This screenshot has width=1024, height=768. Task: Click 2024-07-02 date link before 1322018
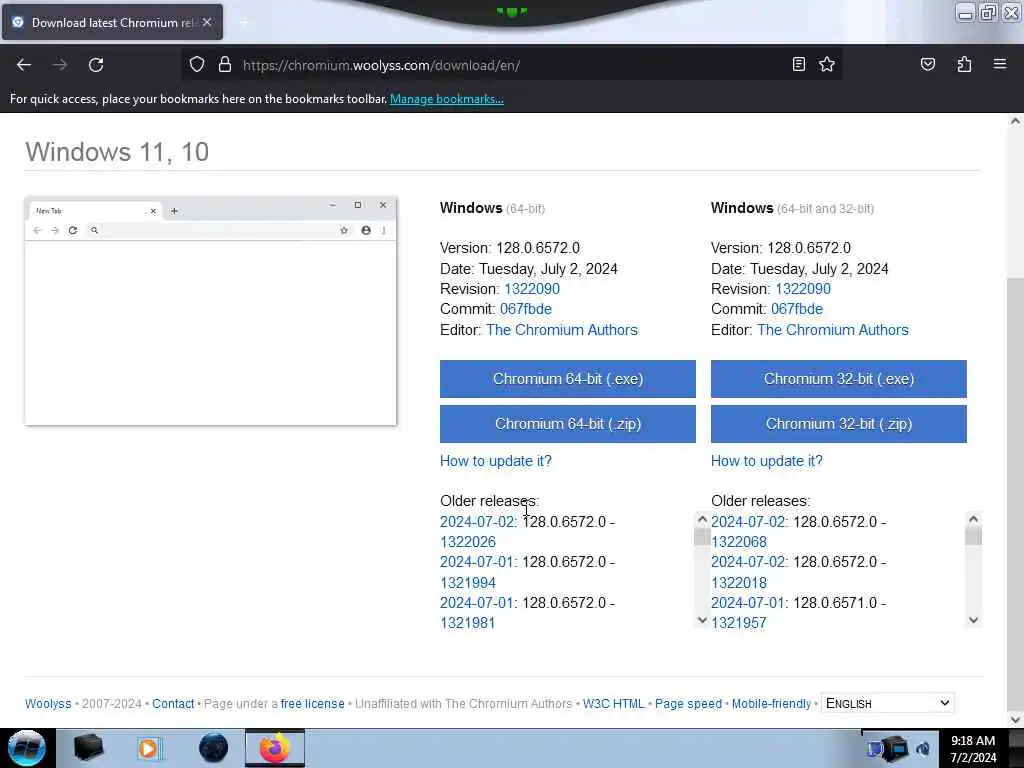click(x=748, y=562)
